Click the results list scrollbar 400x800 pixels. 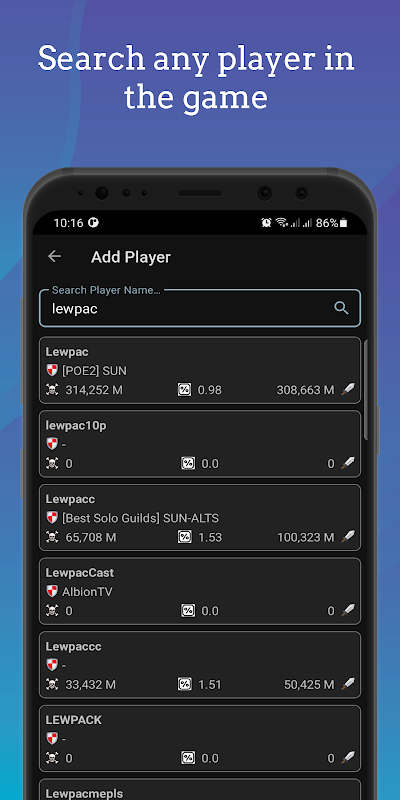click(366, 391)
